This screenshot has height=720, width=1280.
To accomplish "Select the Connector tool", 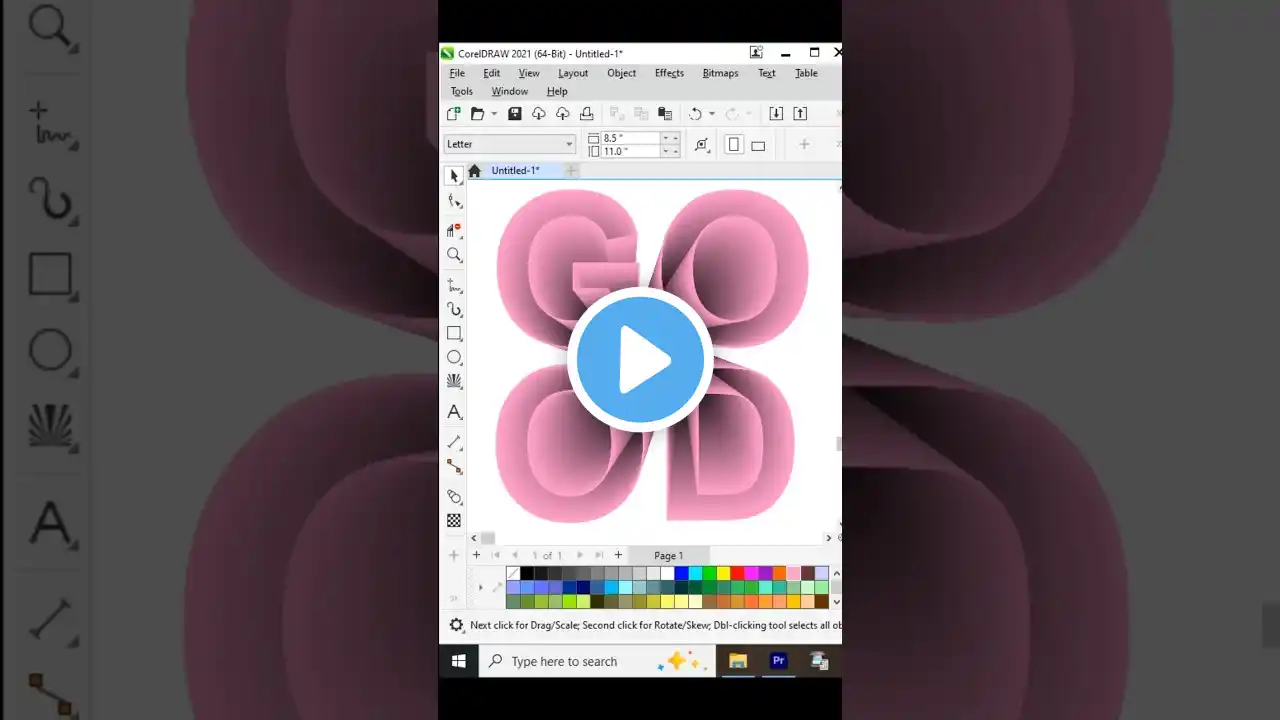I will coord(454,466).
